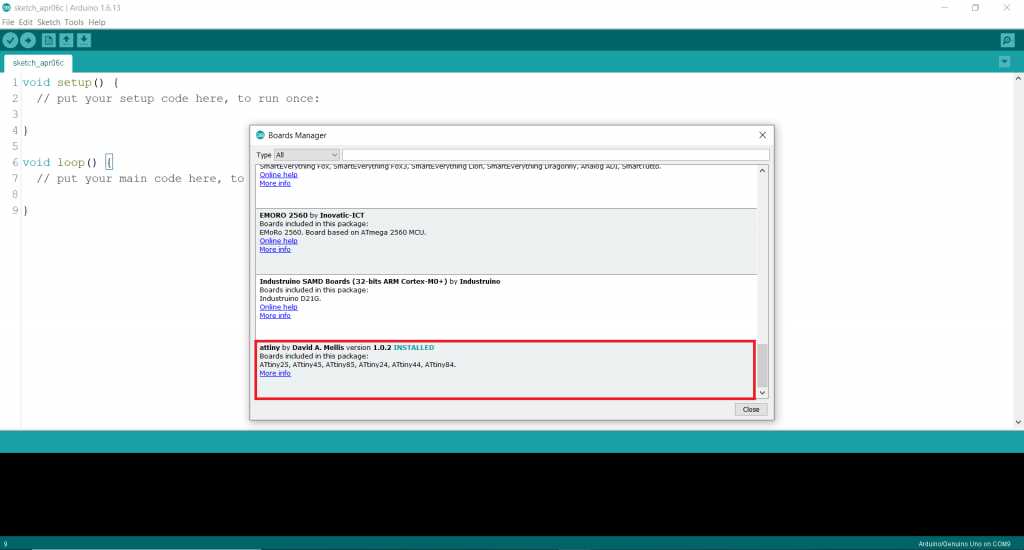Open the File menu
Image resolution: width=1024 pixels, height=550 pixels.
tap(8, 22)
